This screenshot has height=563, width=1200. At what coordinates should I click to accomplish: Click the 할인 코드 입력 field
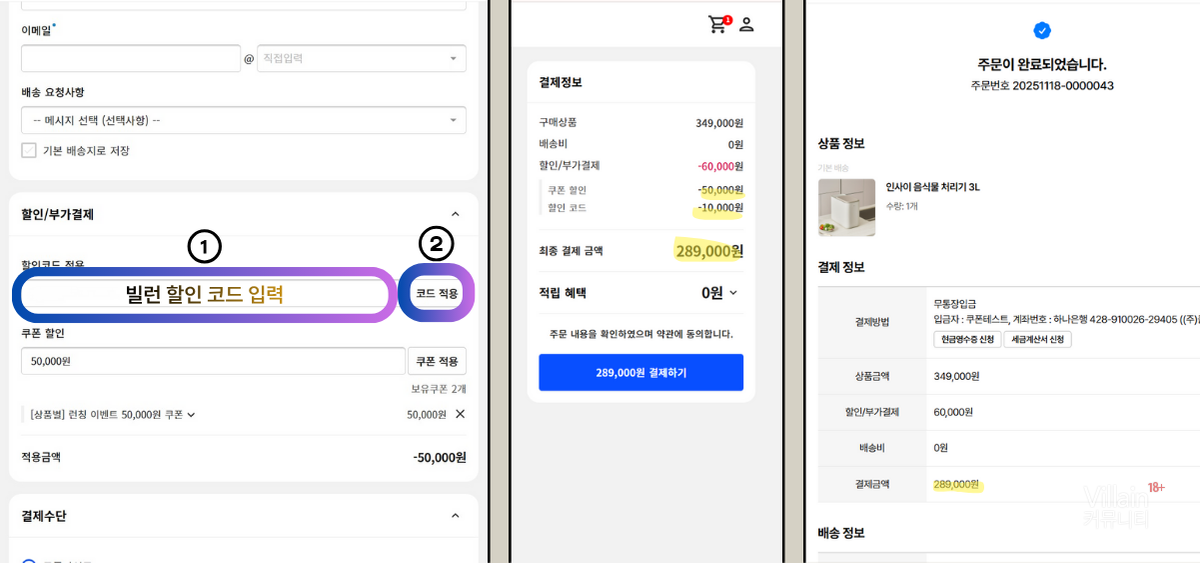205,294
